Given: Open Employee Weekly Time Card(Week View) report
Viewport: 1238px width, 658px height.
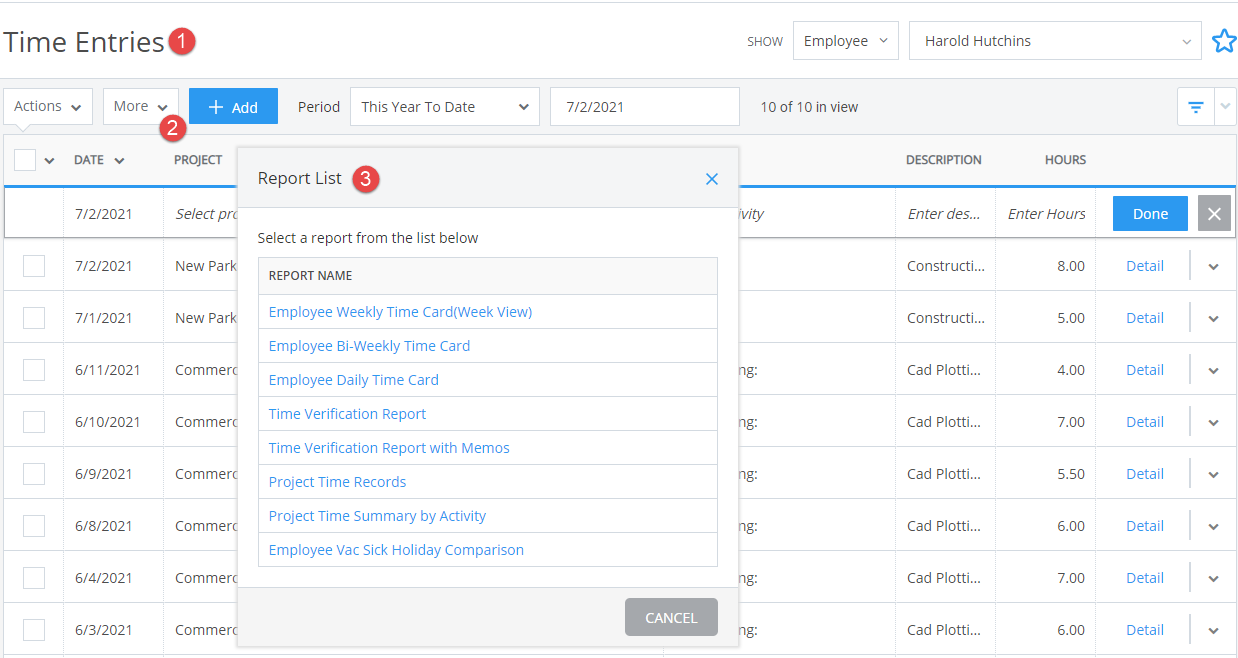Looking at the screenshot, I should [x=400, y=312].
